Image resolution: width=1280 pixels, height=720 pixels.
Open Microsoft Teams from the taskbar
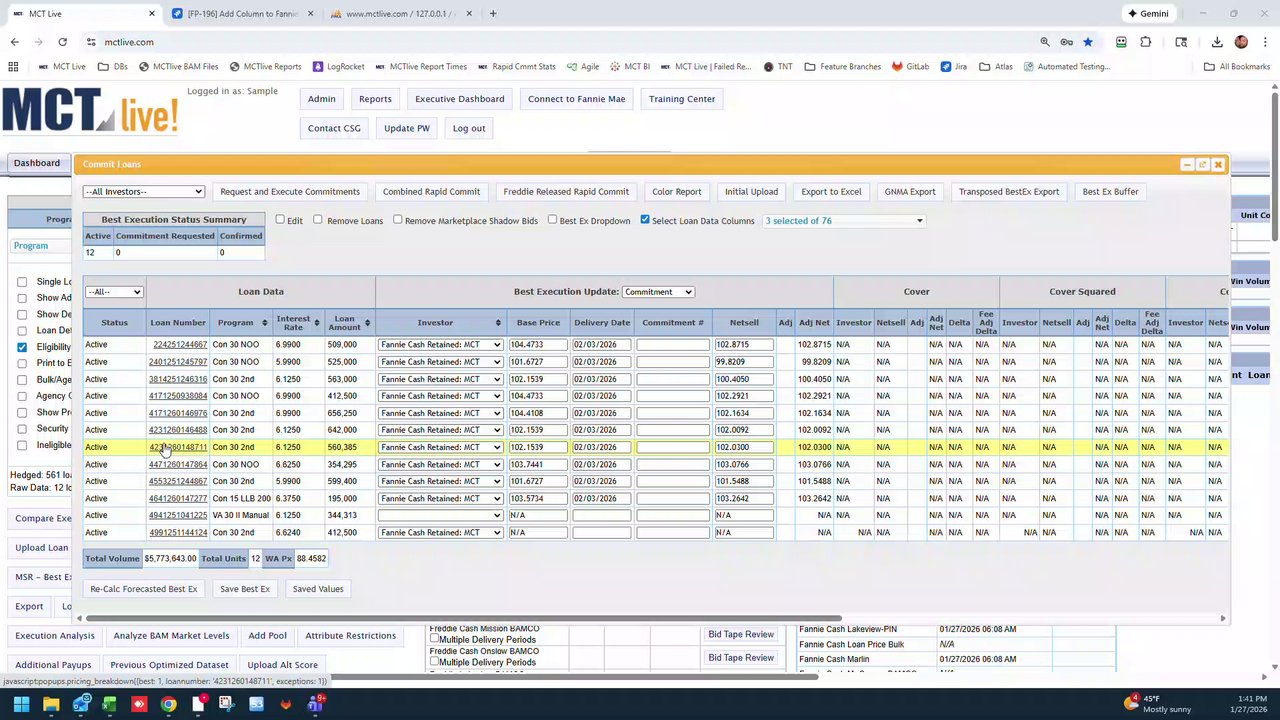click(x=315, y=705)
